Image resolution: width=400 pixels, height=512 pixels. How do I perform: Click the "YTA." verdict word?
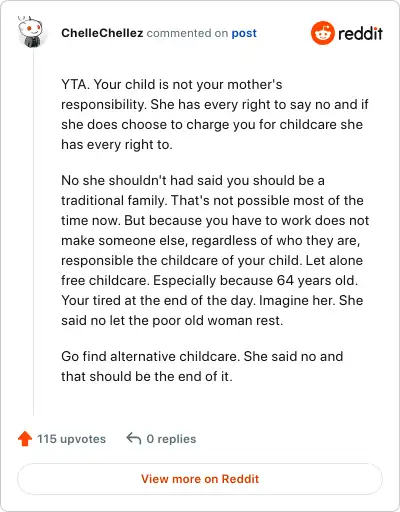(75, 84)
